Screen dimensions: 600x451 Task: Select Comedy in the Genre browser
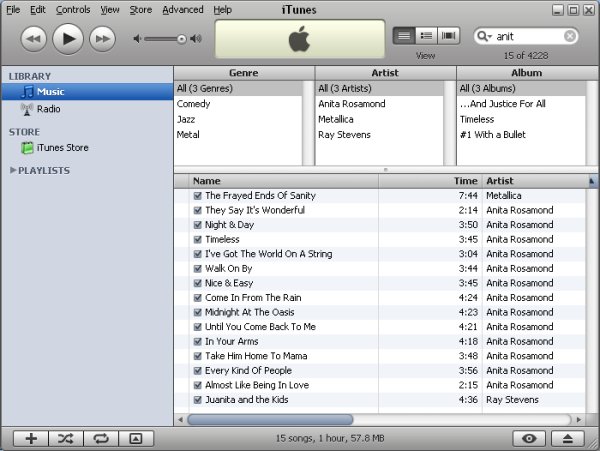238,104
